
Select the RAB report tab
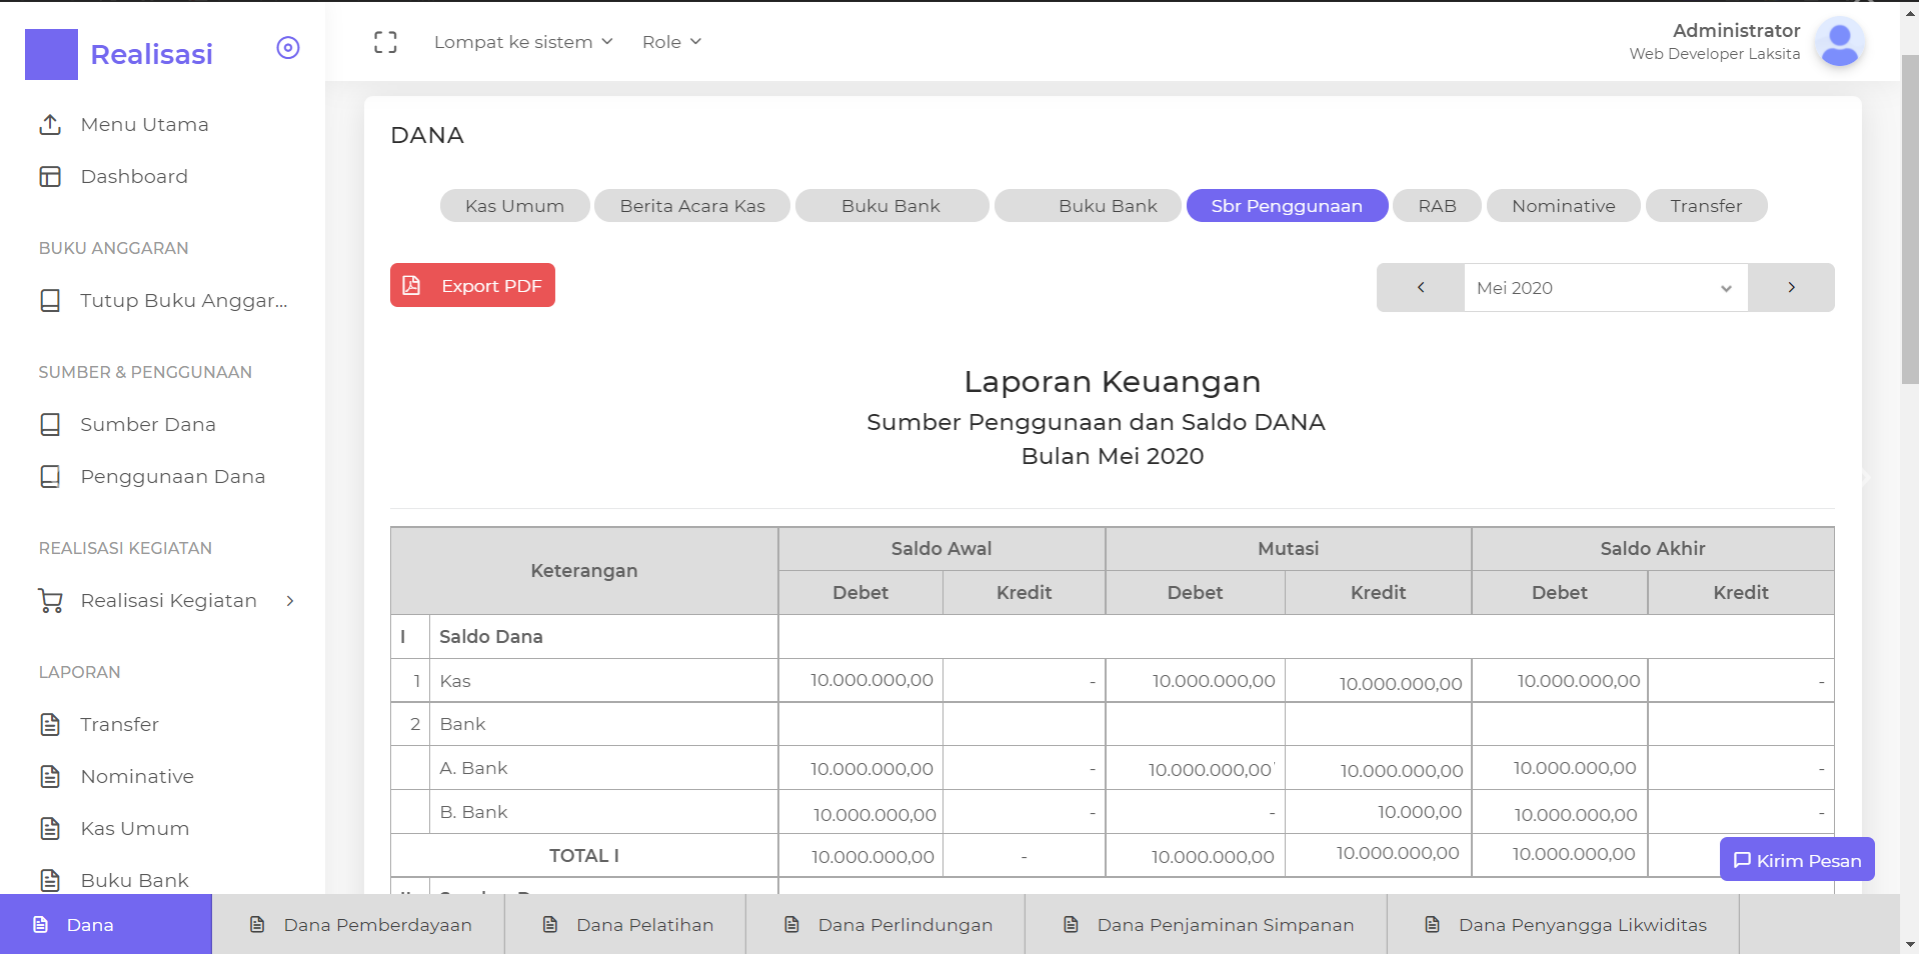click(1436, 205)
